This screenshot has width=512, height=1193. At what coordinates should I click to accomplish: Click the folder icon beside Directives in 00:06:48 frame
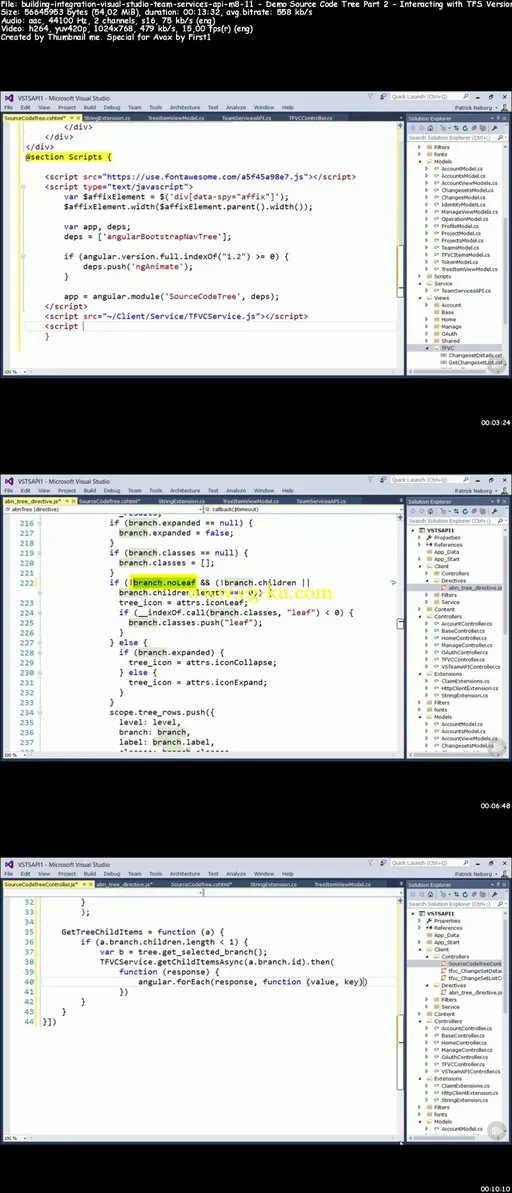[436, 581]
